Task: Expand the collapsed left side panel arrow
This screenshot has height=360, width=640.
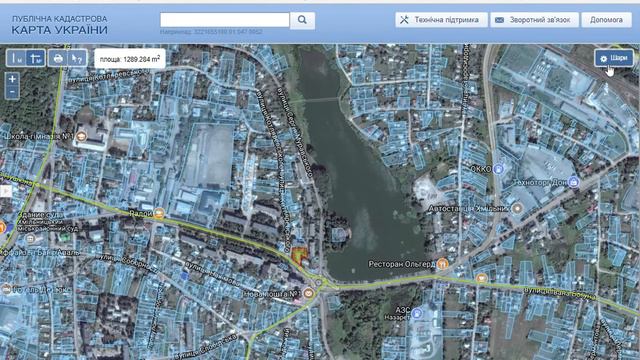Action: coord(5,191)
